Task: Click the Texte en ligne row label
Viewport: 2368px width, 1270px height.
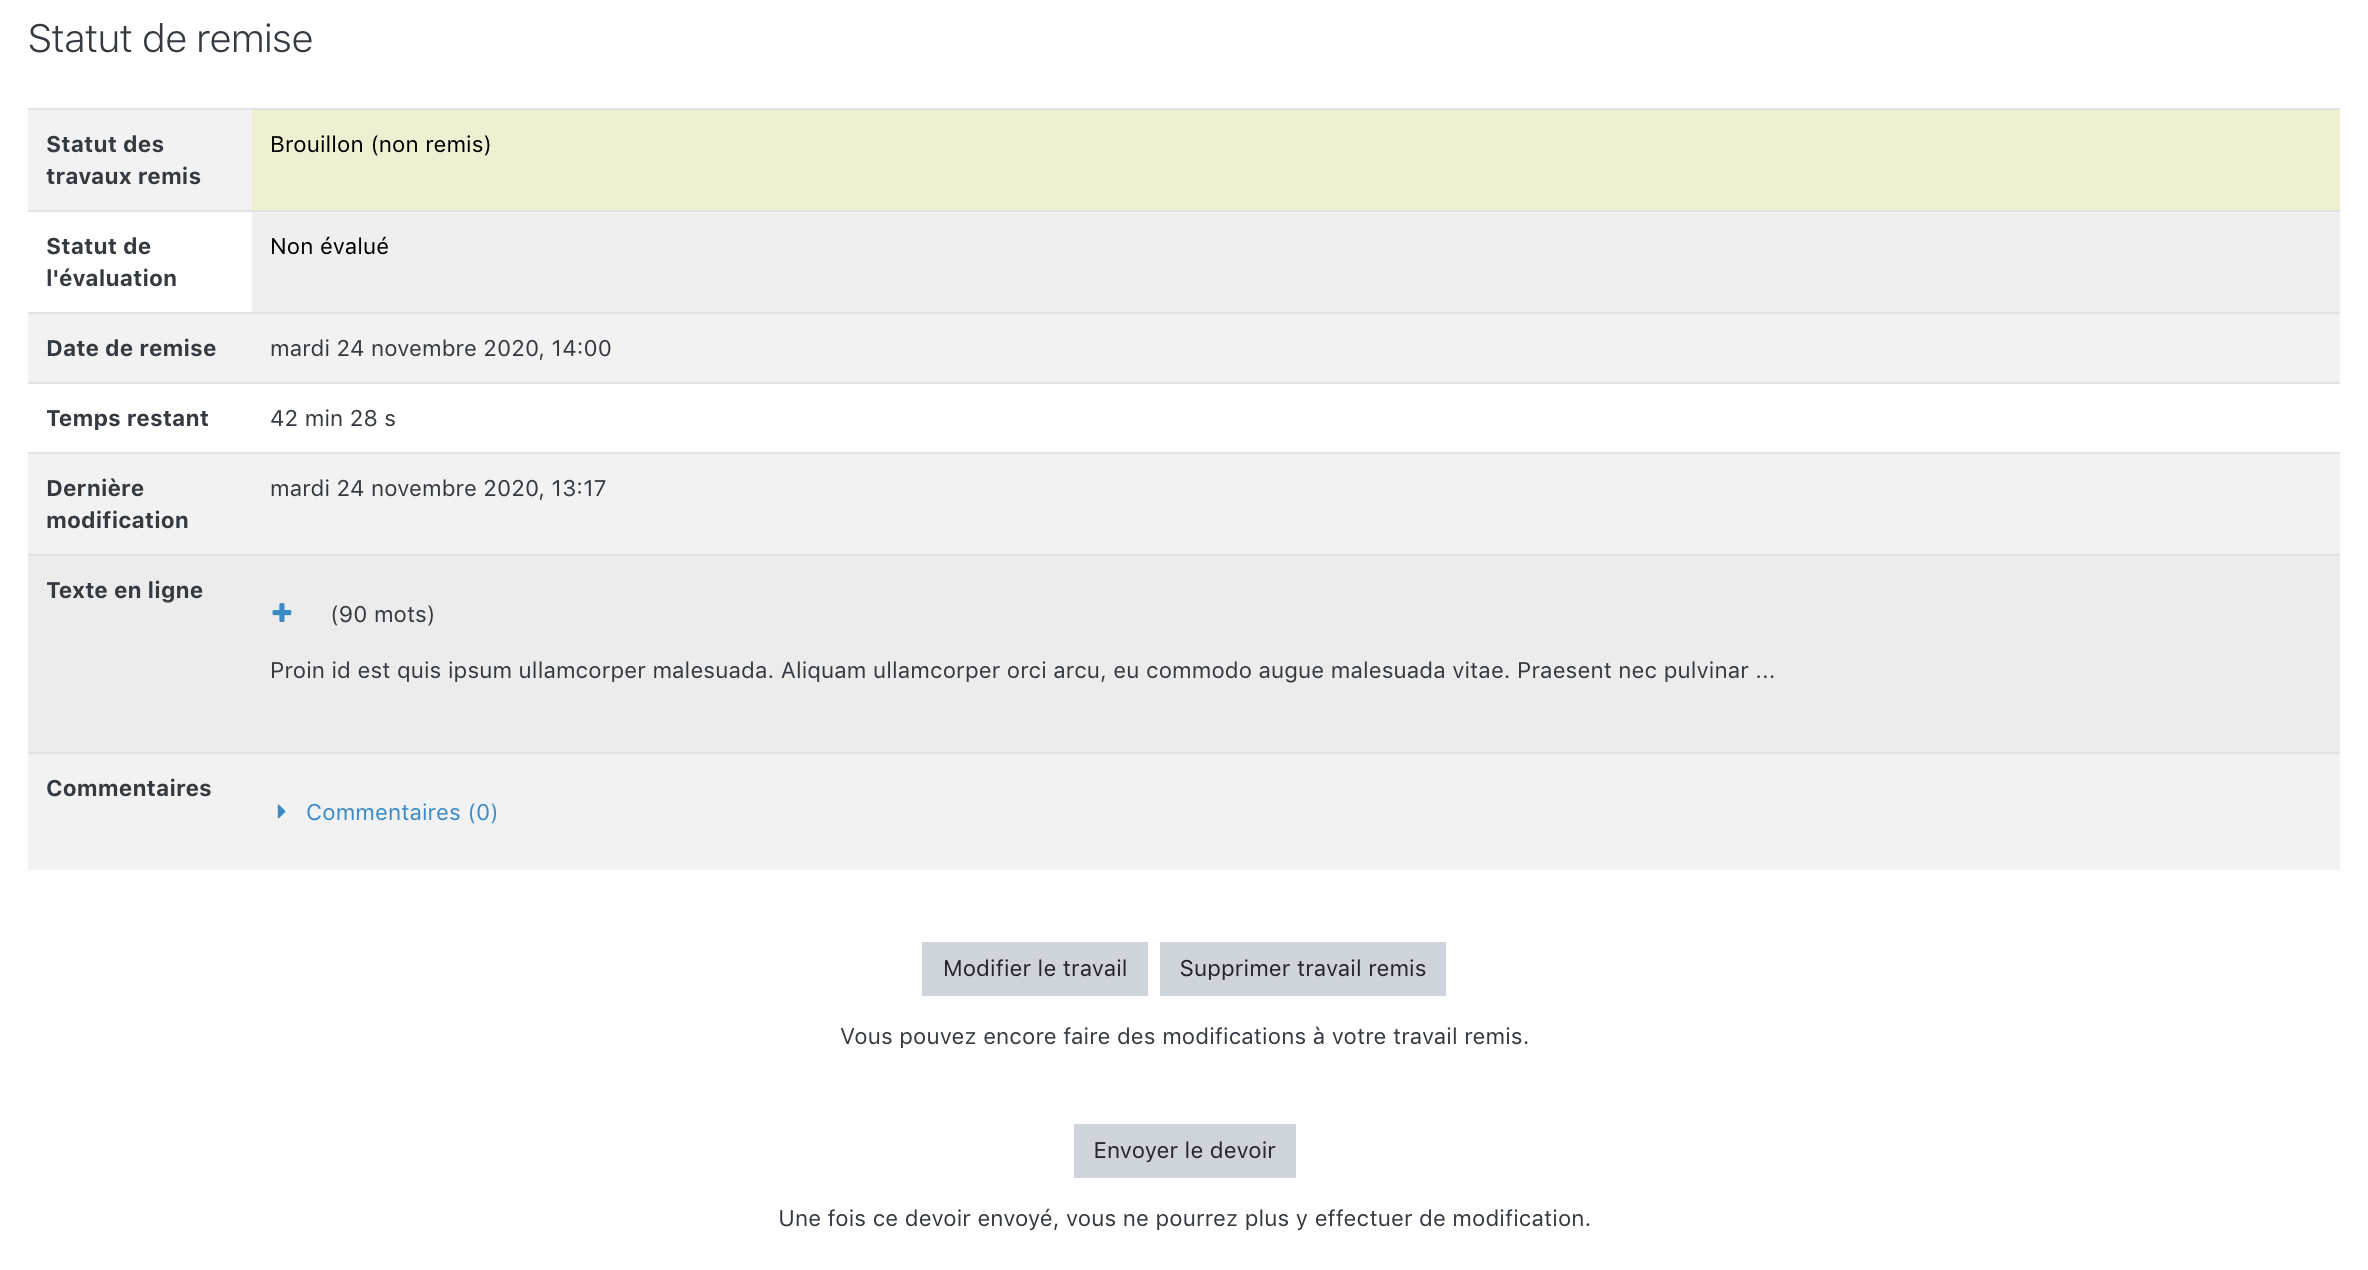Action: pyautogui.click(x=124, y=590)
